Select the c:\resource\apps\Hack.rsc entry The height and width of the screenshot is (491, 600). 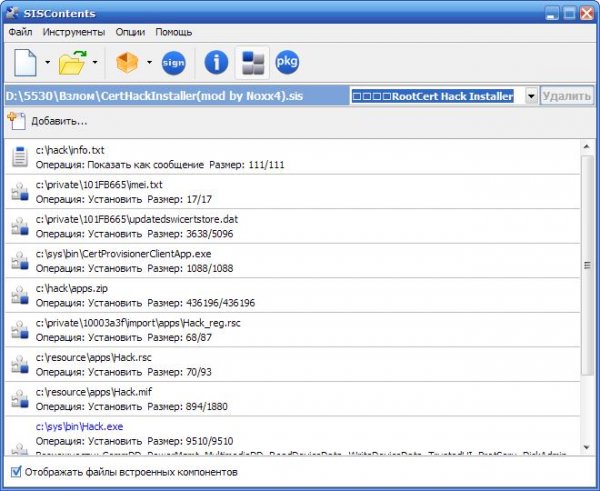pyautogui.click(x=292, y=364)
